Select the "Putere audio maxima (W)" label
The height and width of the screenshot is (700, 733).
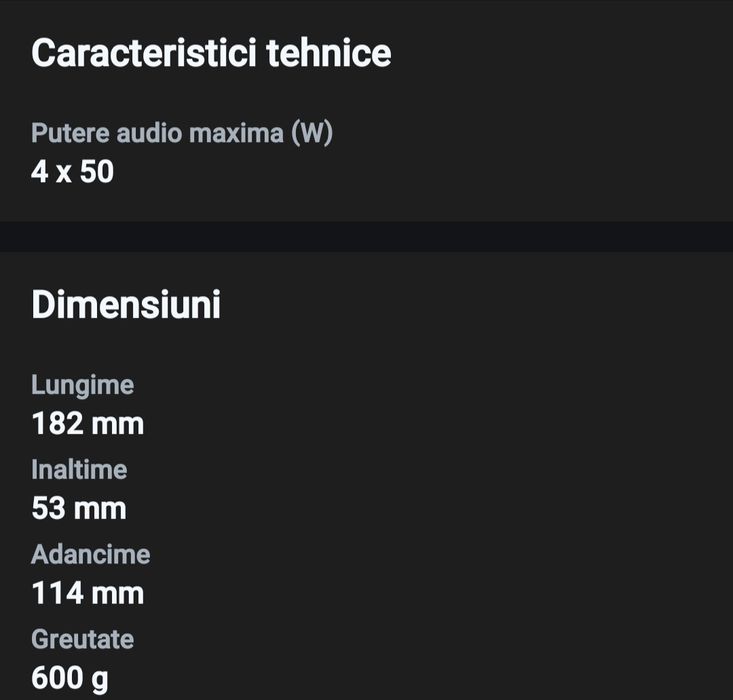point(181,134)
